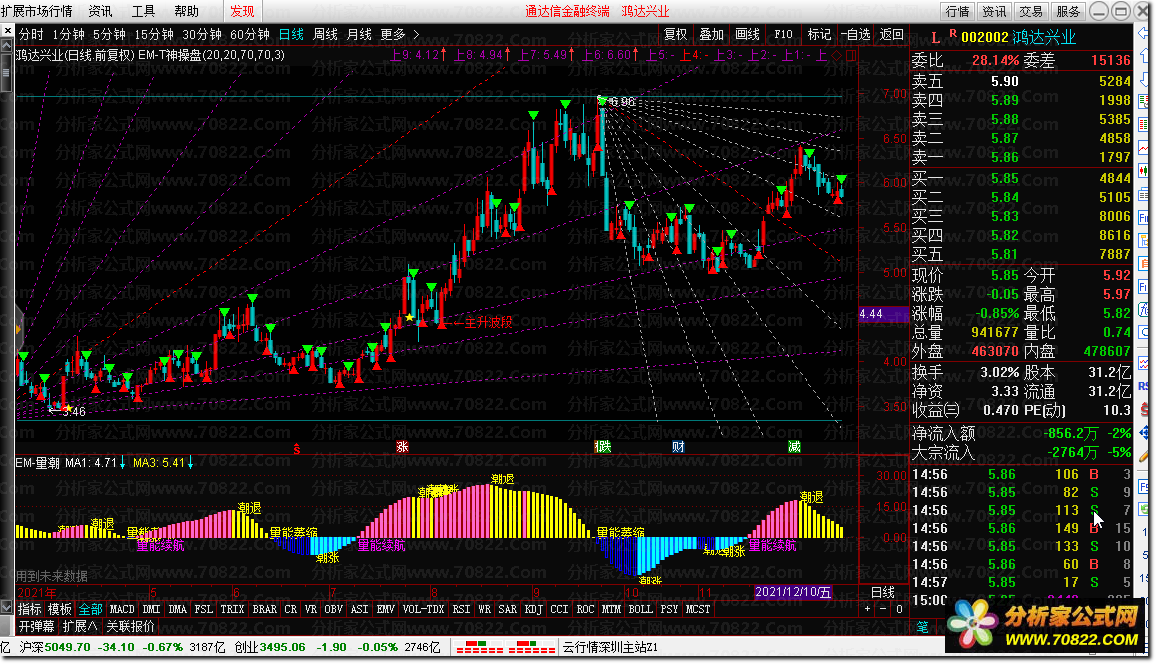This screenshot has width=1157, height=664.
Task: Click the 行情 button at top right
Action: [958, 11]
